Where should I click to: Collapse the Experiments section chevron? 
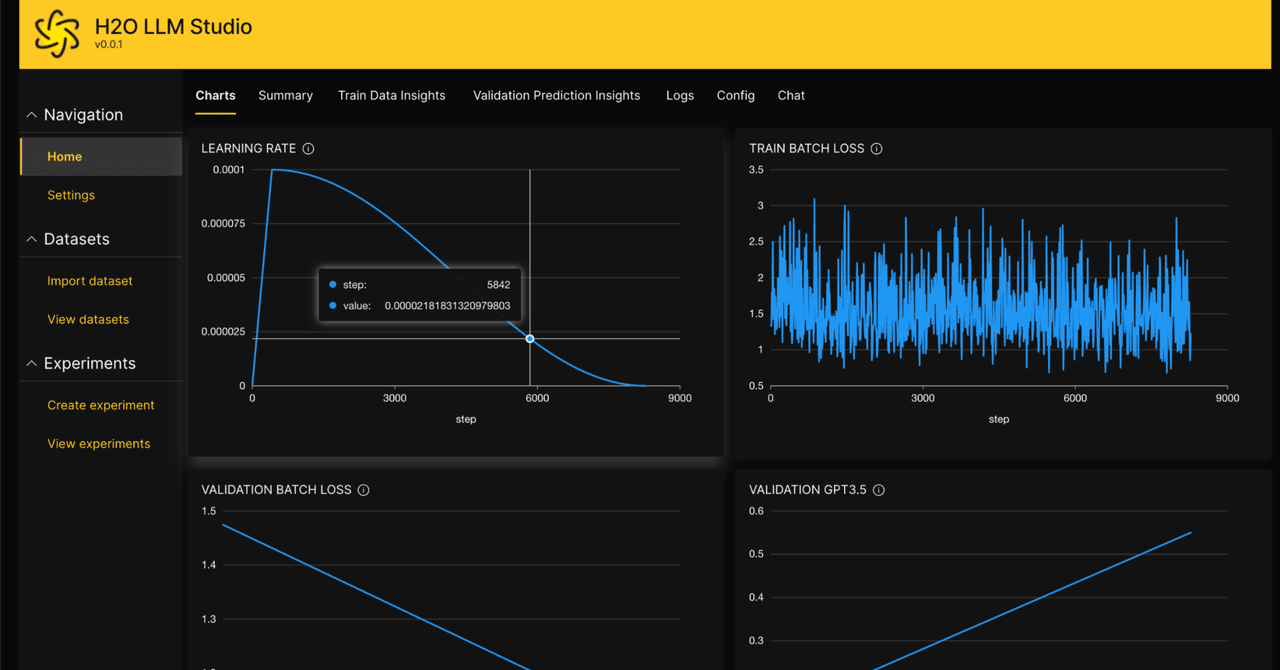tap(32, 363)
